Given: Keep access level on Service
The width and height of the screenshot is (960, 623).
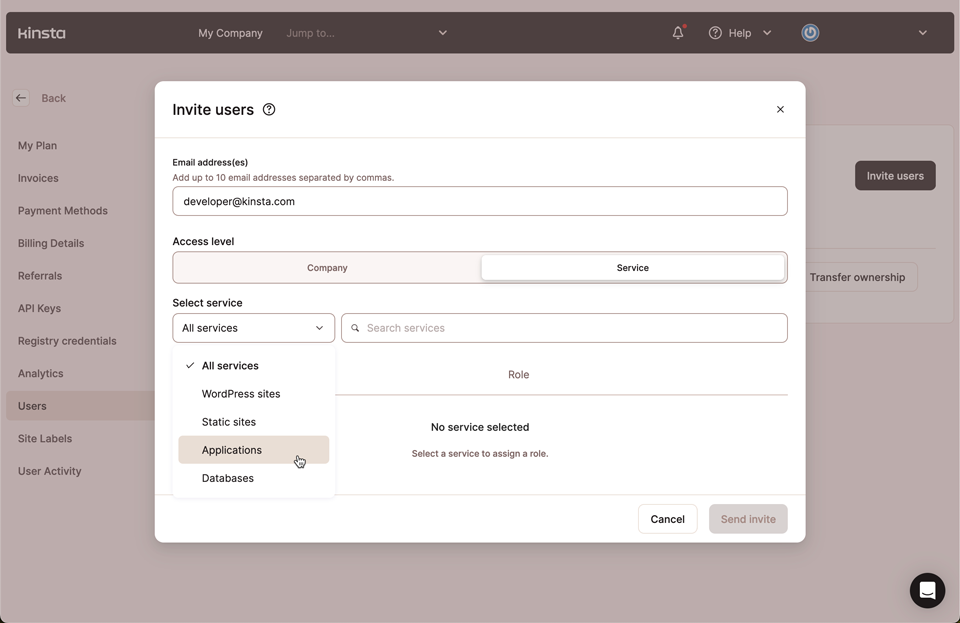Looking at the screenshot, I should tap(632, 267).
